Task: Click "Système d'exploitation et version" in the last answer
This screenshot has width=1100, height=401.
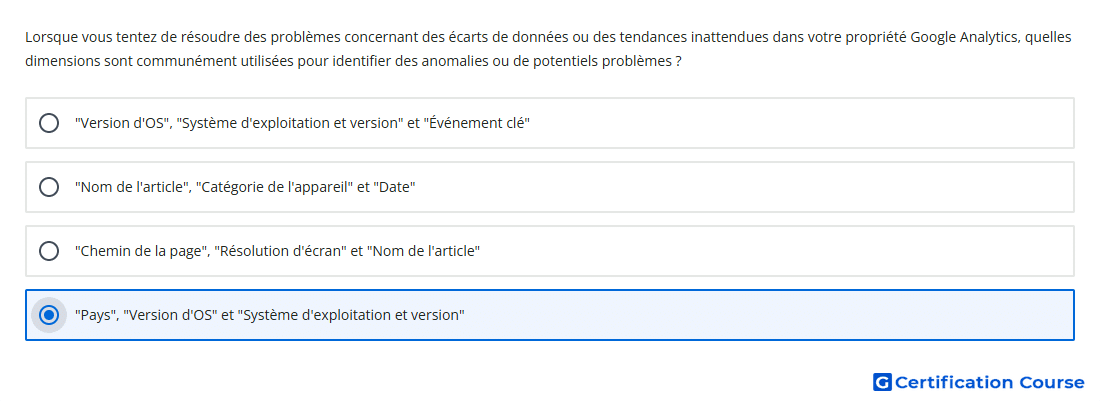Action: [x=351, y=315]
